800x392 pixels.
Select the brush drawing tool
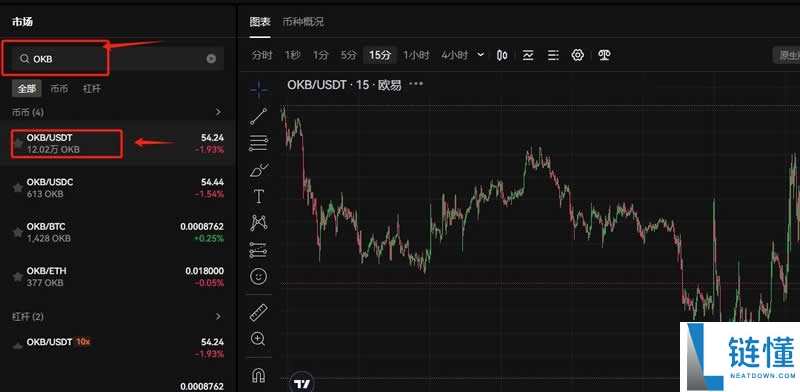(259, 170)
